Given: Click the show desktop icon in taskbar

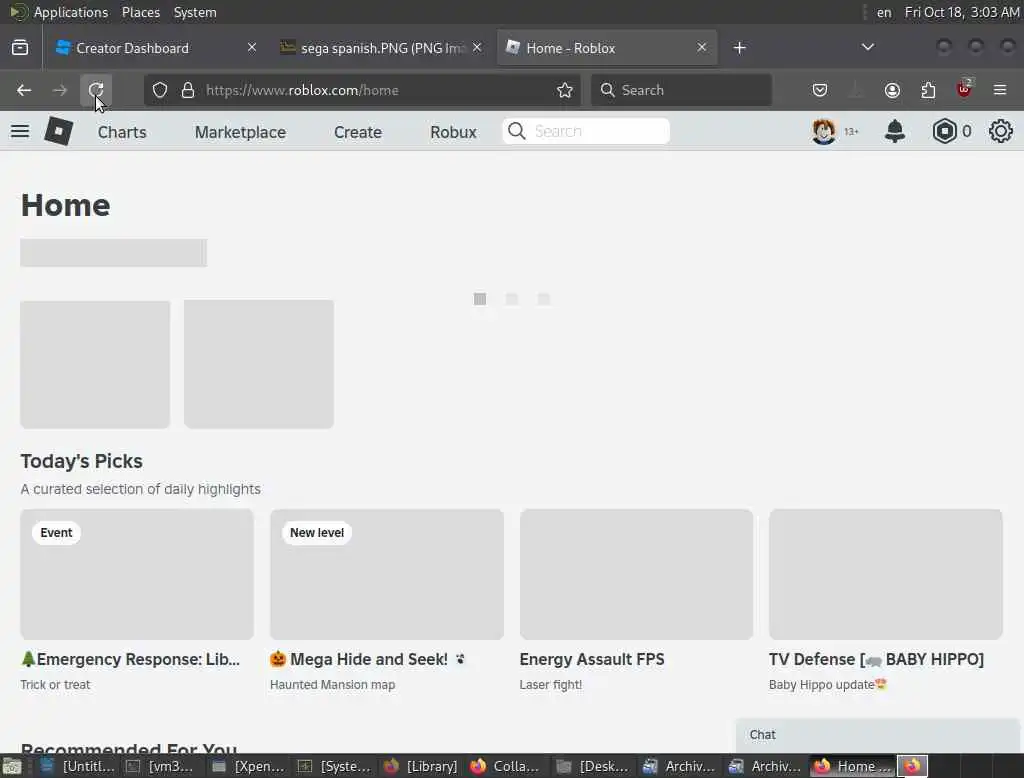Looking at the screenshot, I should (x=12, y=766).
